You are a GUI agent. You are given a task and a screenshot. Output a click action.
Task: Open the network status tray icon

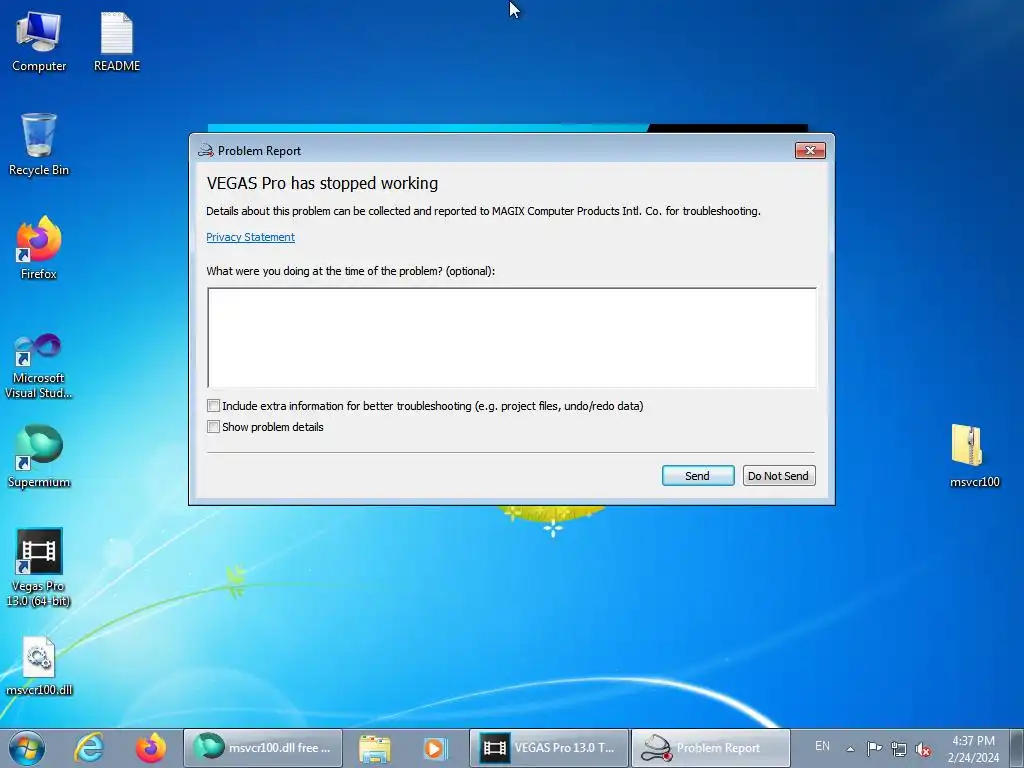click(x=899, y=749)
